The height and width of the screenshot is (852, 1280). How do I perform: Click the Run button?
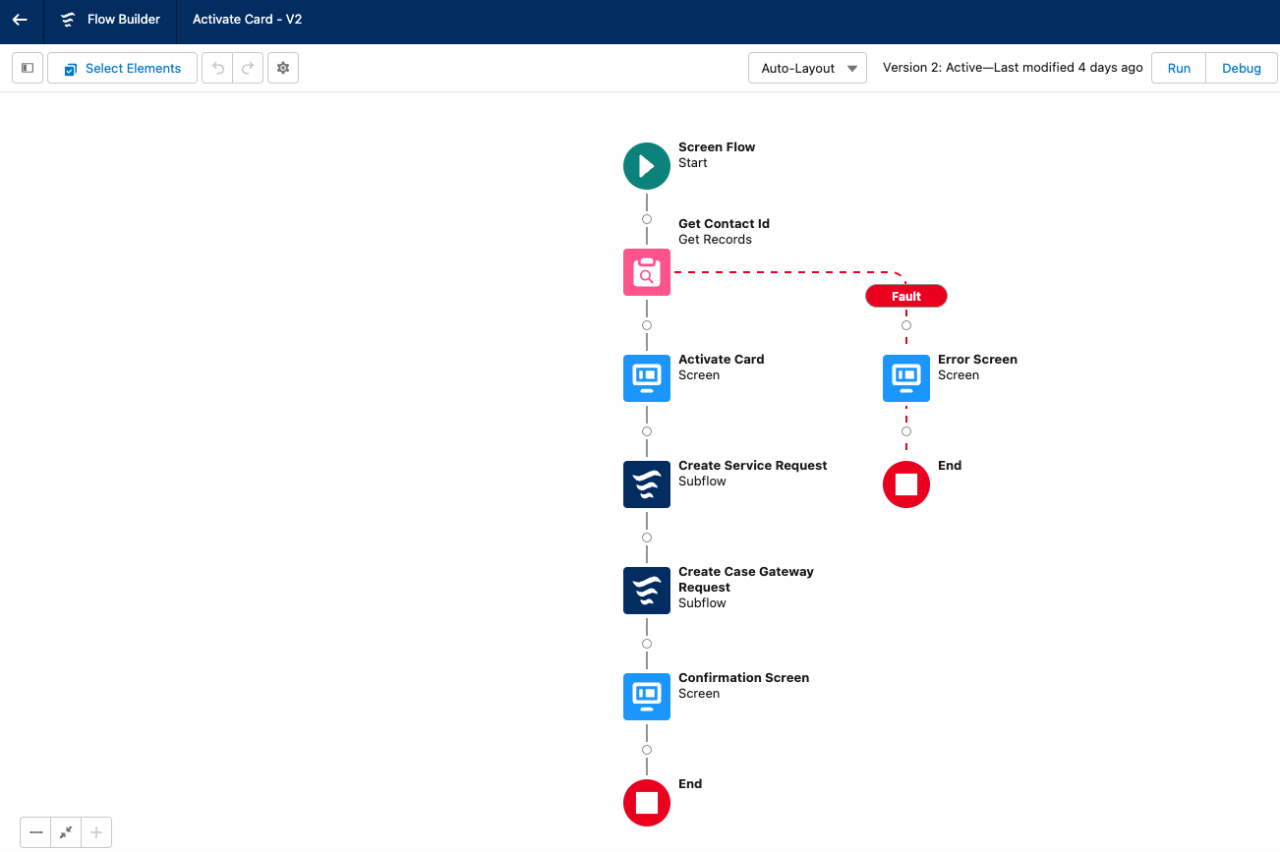click(x=1179, y=68)
